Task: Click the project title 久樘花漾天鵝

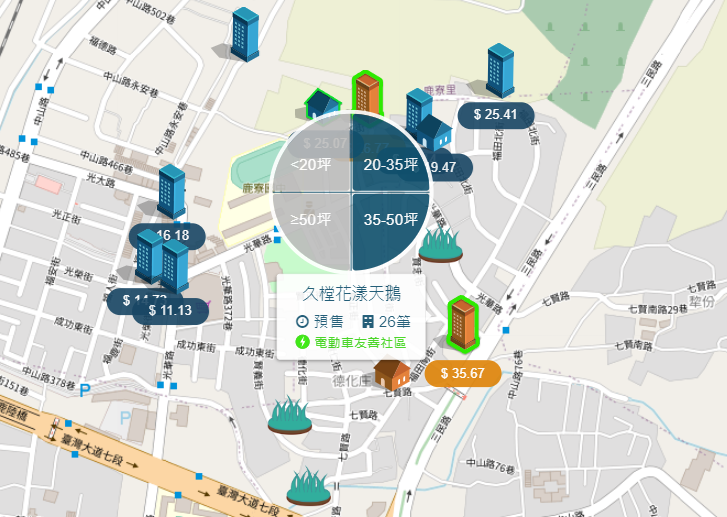Action: [351, 294]
